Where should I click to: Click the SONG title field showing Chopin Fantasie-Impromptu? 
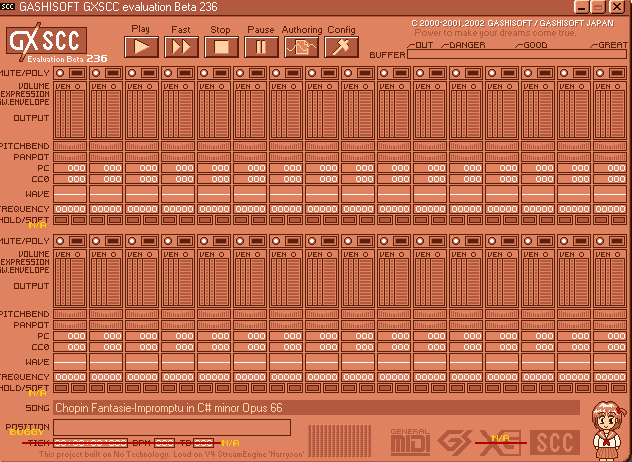pos(316,408)
